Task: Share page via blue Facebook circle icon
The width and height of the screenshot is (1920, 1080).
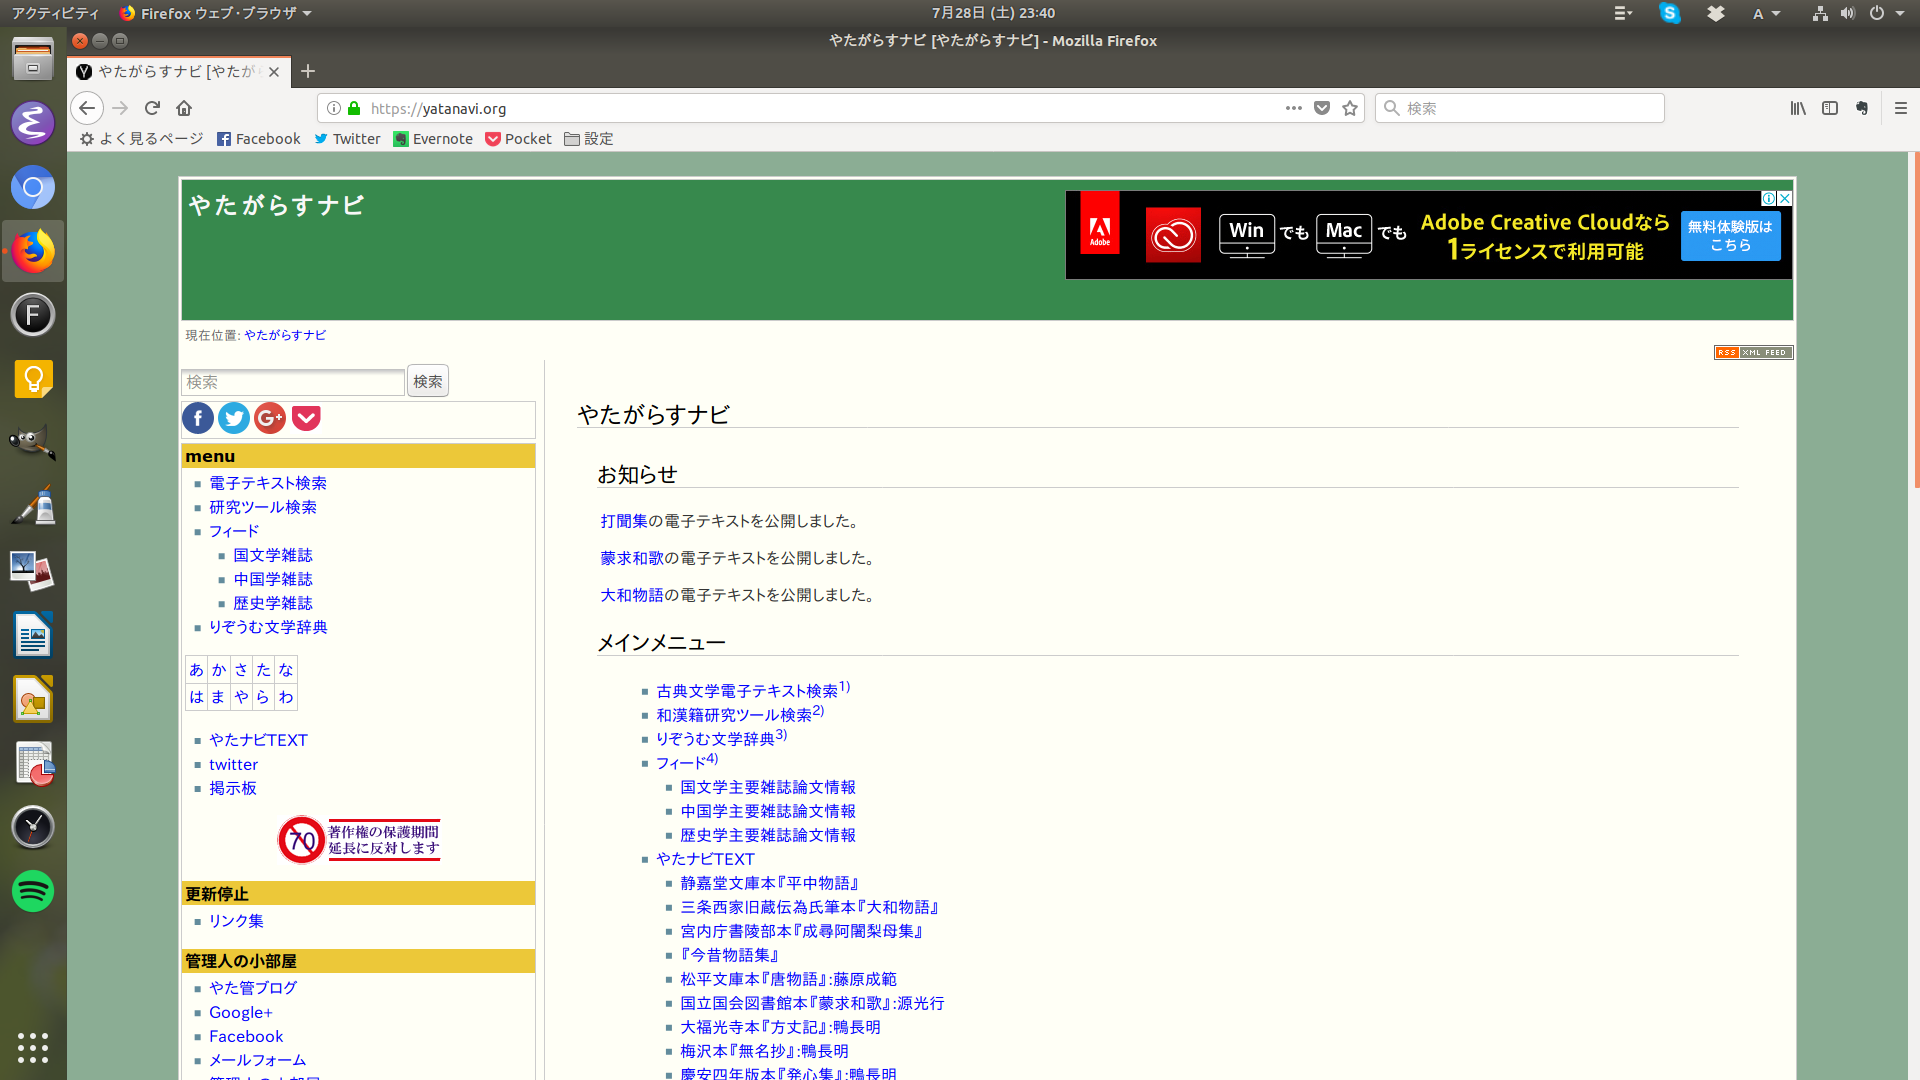Action: [198, 418]
